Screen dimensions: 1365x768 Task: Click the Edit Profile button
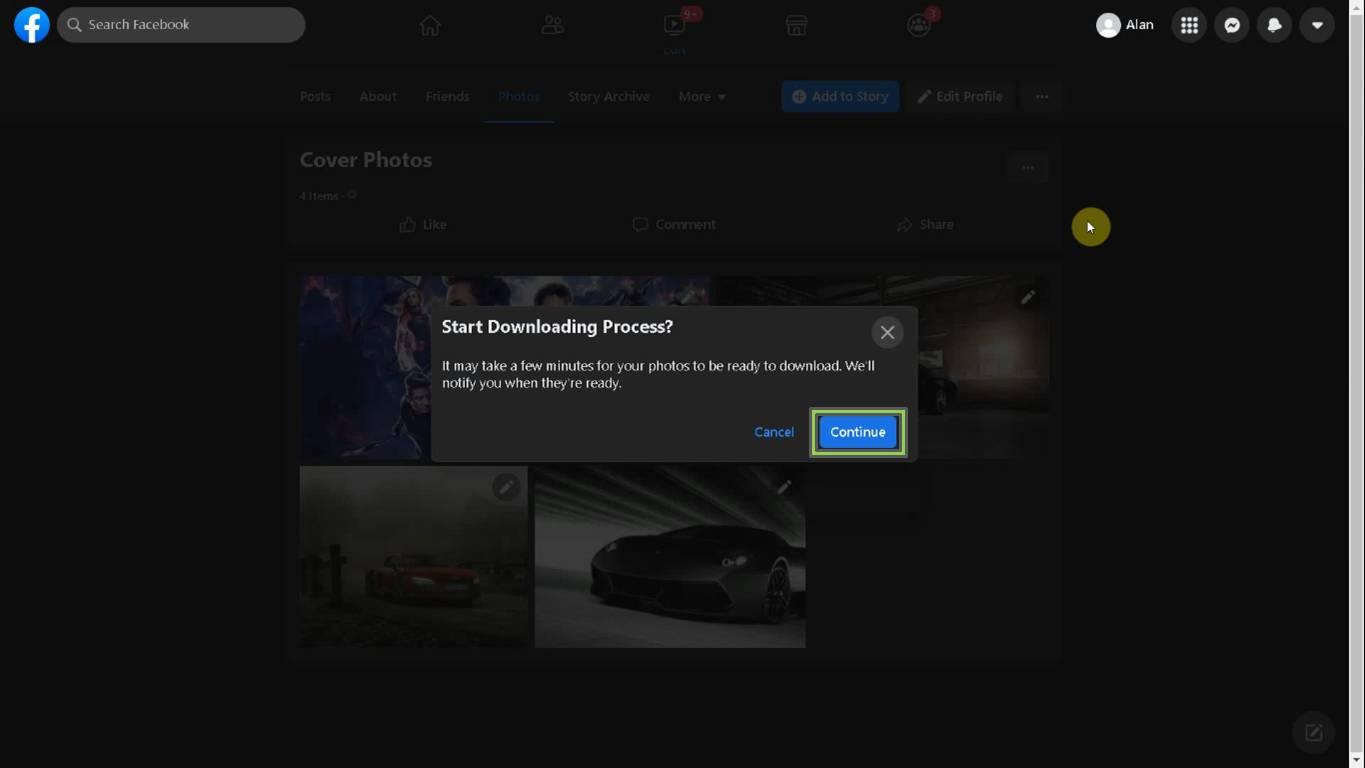tap(960, 96)
